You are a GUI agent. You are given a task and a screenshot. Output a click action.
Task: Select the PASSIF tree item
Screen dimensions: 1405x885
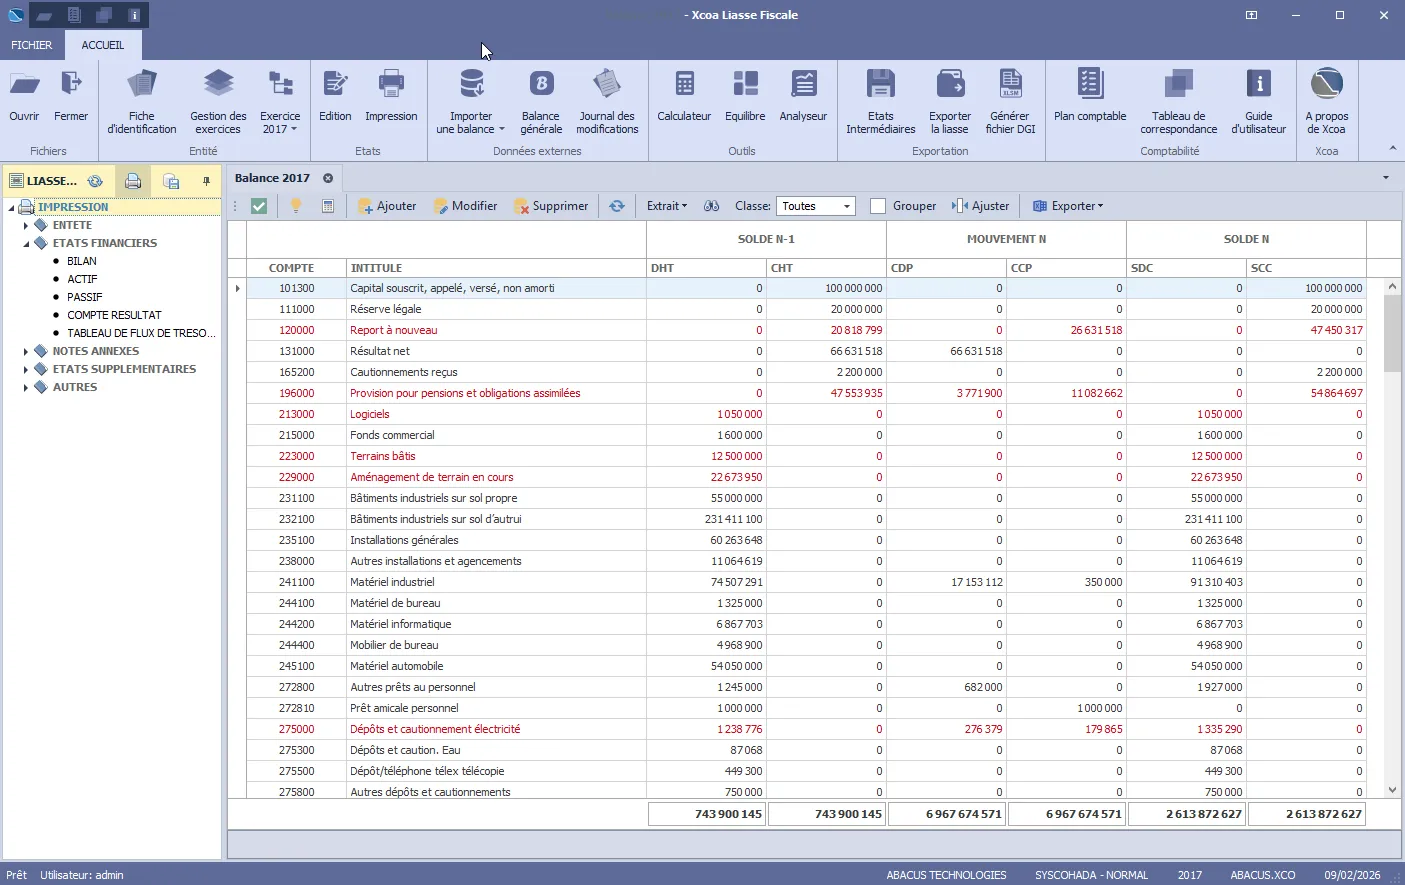coord(82,297)
